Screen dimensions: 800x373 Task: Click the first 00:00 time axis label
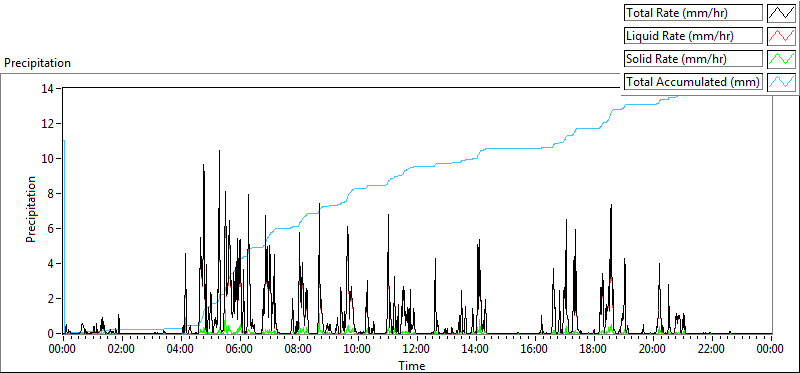click(x=63, y=349)
